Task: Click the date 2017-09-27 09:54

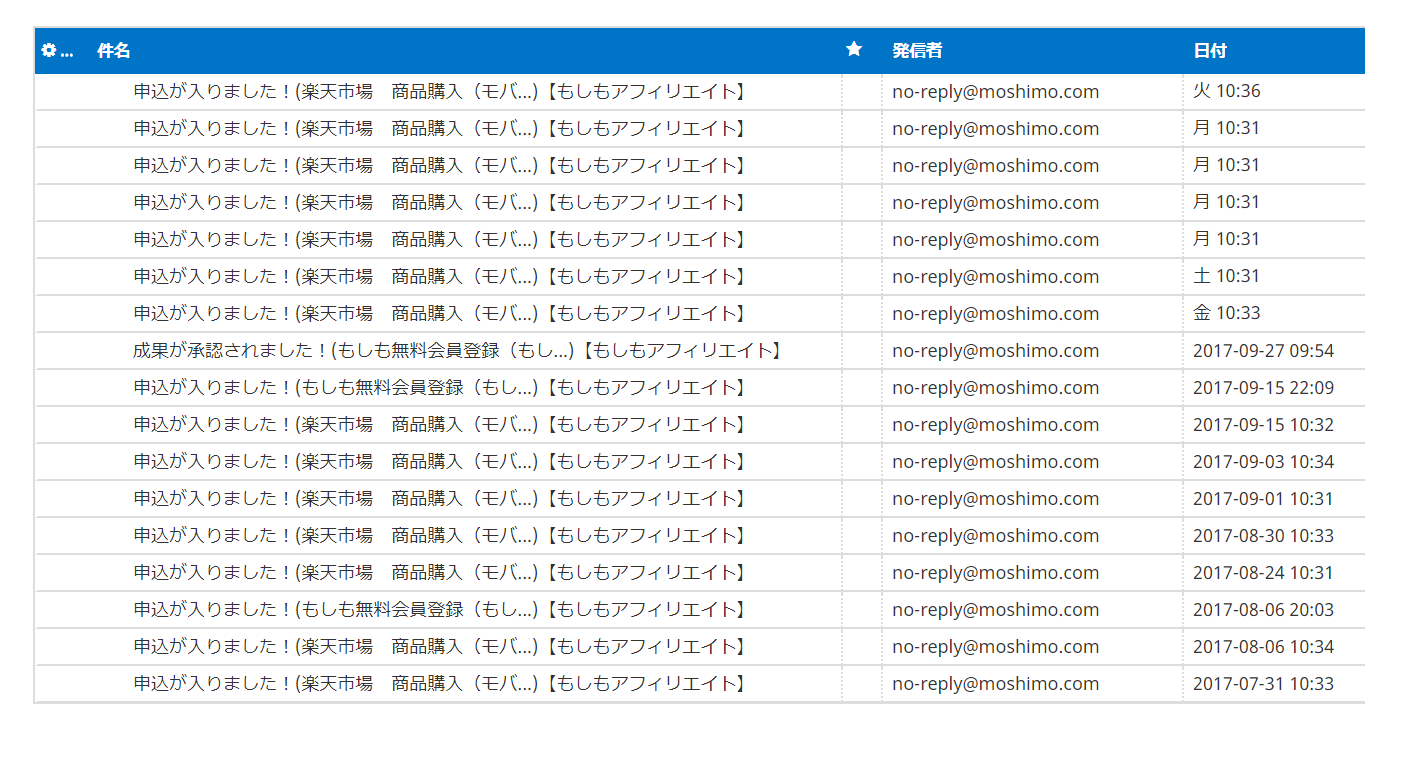Action: [x=1263, y=351]
